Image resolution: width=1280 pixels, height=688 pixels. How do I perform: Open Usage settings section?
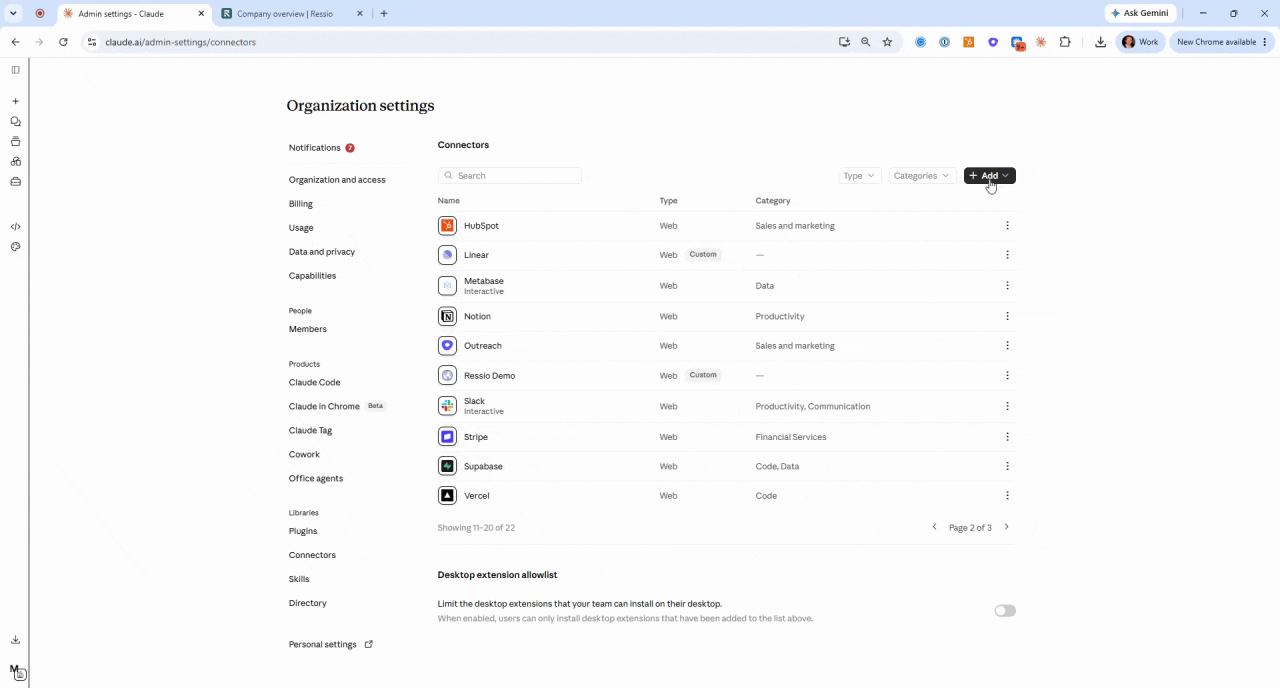pos(301,228)
